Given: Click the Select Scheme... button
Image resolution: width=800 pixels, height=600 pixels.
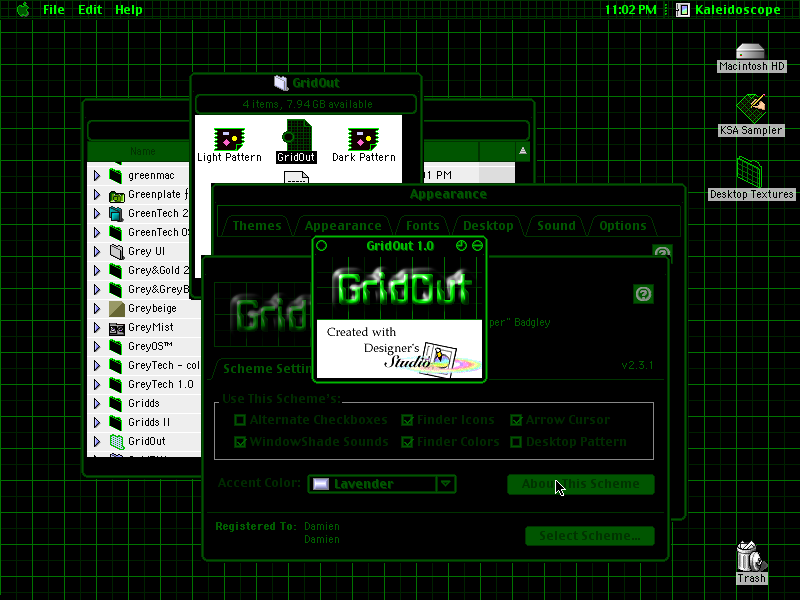Looking at the screenshot, I should [590, 536].
